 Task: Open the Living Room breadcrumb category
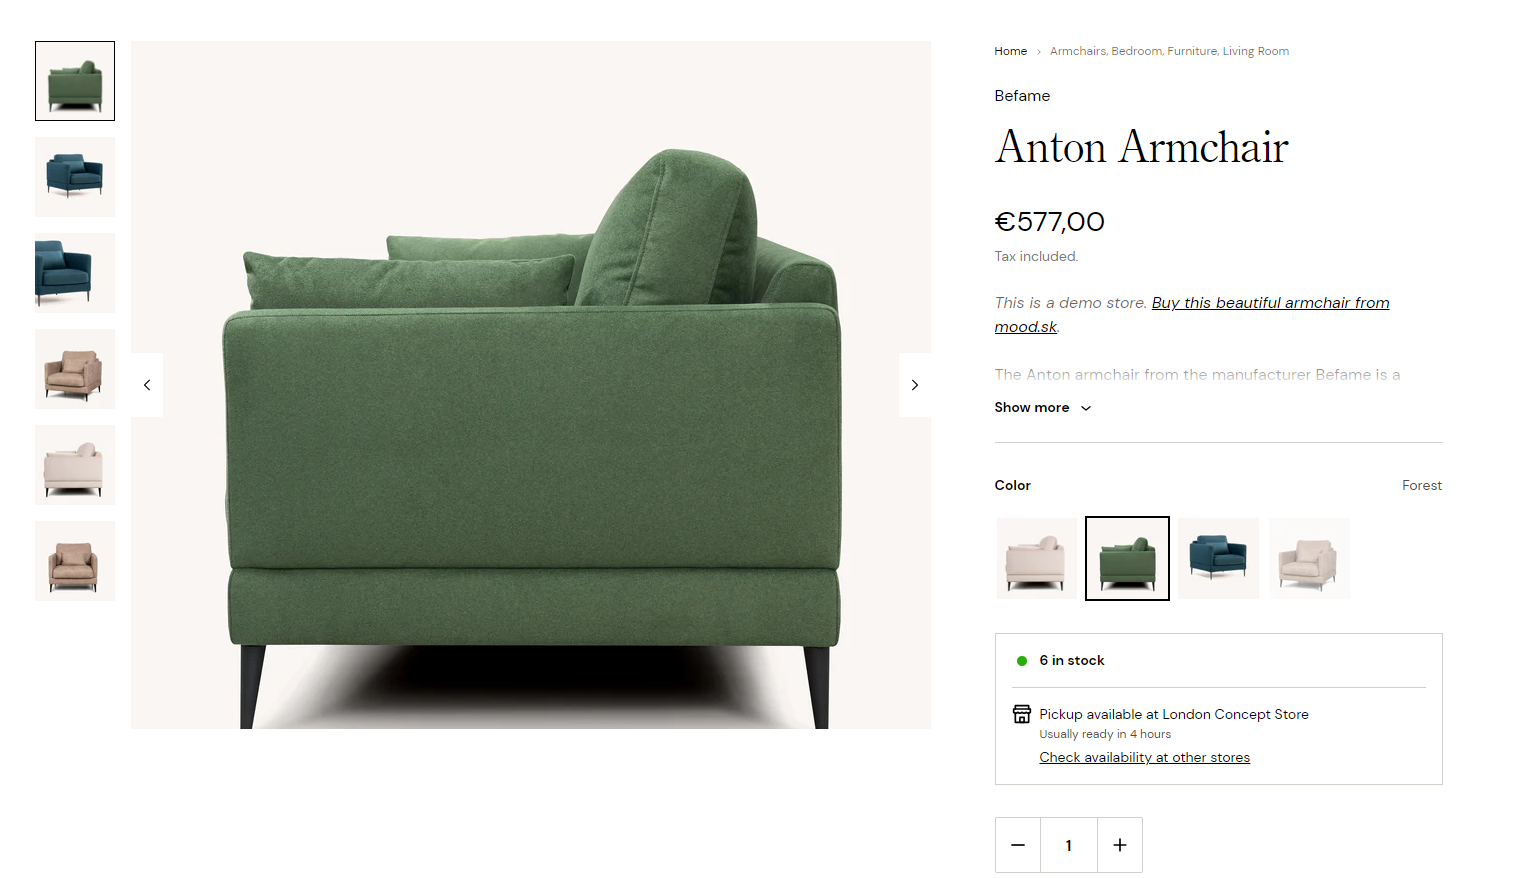click(1255, 51)
